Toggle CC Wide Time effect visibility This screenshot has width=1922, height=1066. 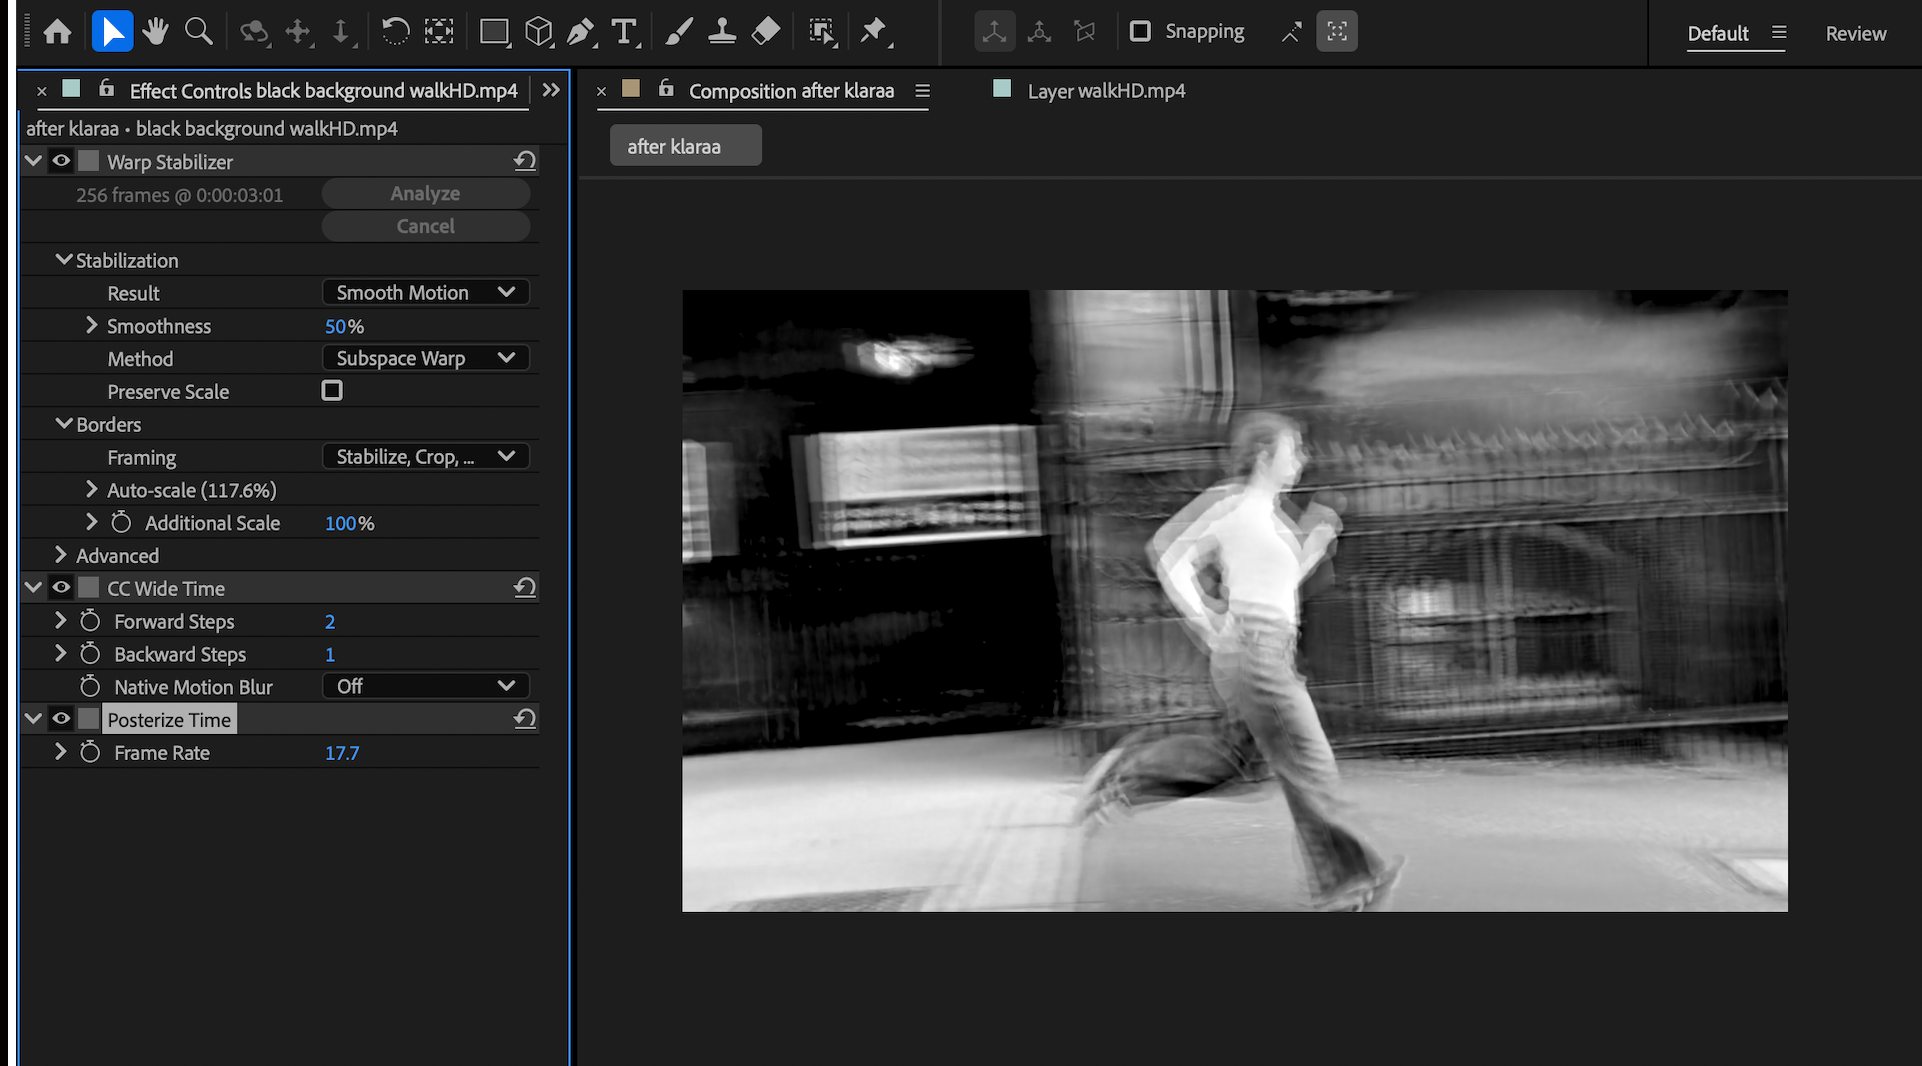(x=61, y=588)
